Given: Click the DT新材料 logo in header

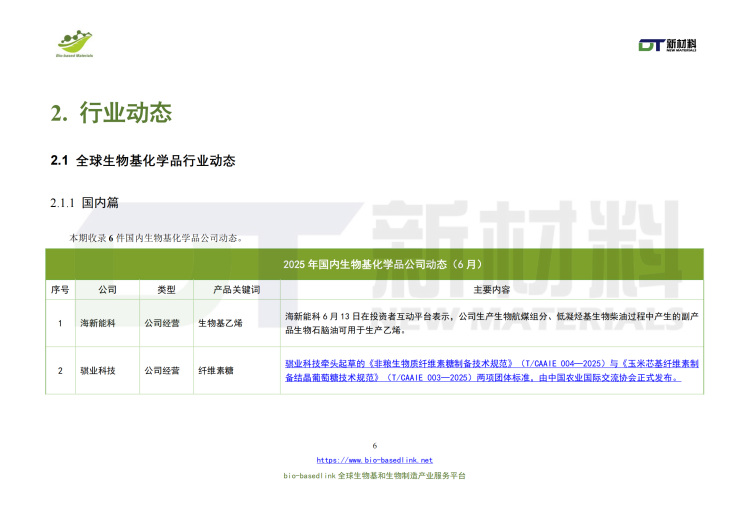Looking at the screenshot, I should pos(667,45).
